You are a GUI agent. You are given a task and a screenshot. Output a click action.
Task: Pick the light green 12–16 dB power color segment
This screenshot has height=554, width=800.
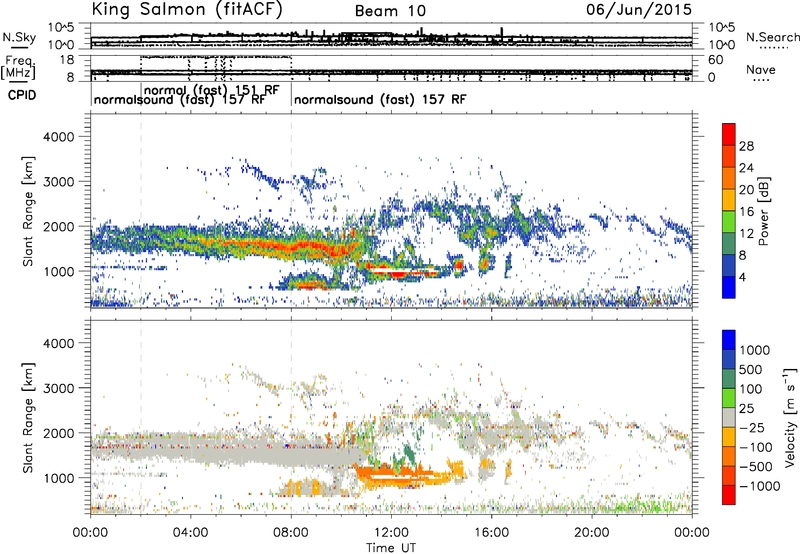pos(729,221)
